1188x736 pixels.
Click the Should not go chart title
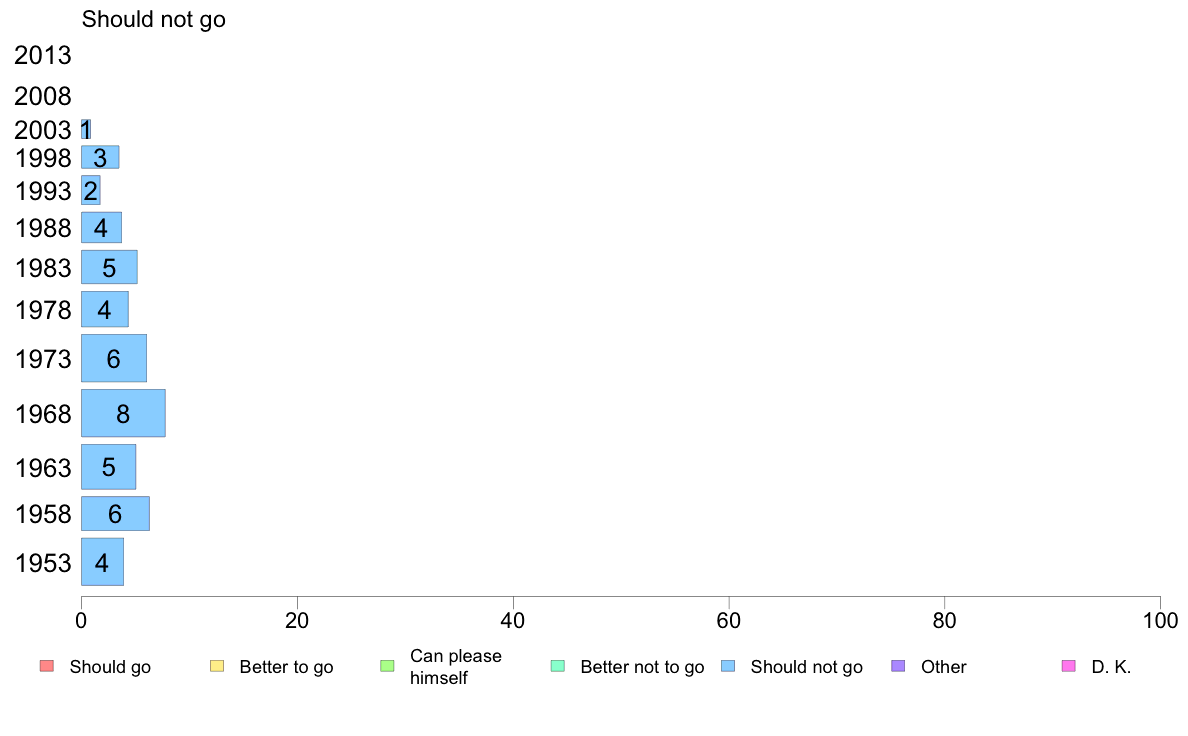pos(154,19)
